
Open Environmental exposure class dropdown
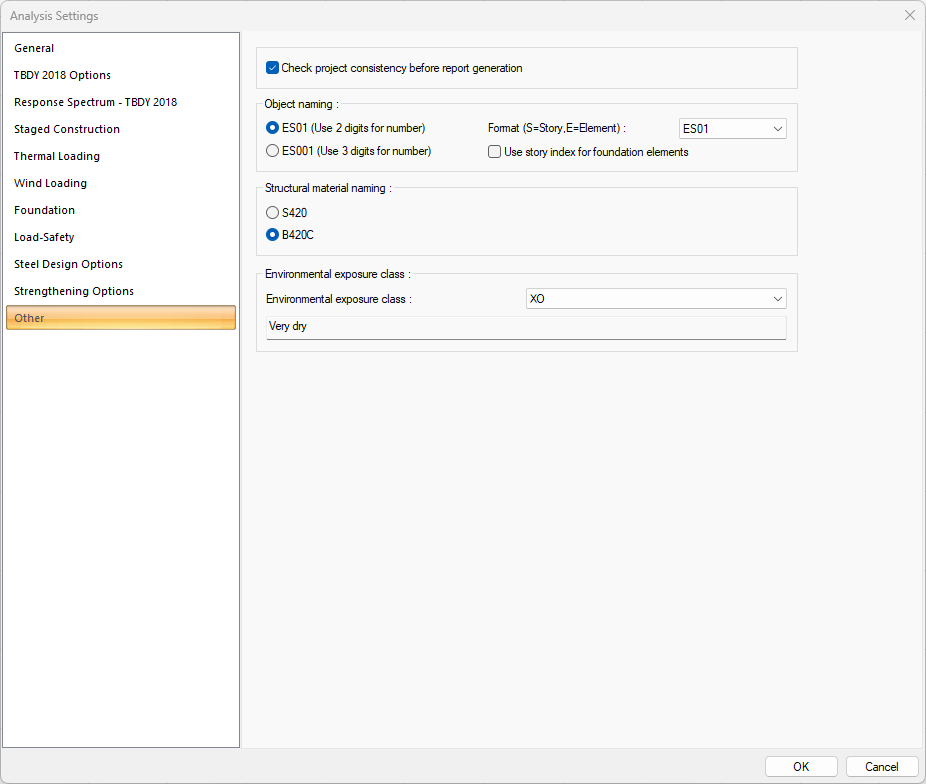(656, 298)
